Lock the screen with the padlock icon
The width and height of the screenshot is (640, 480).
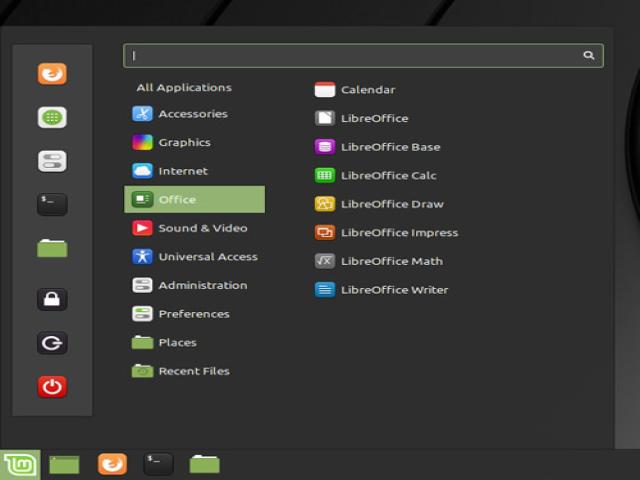click(52, 299)
